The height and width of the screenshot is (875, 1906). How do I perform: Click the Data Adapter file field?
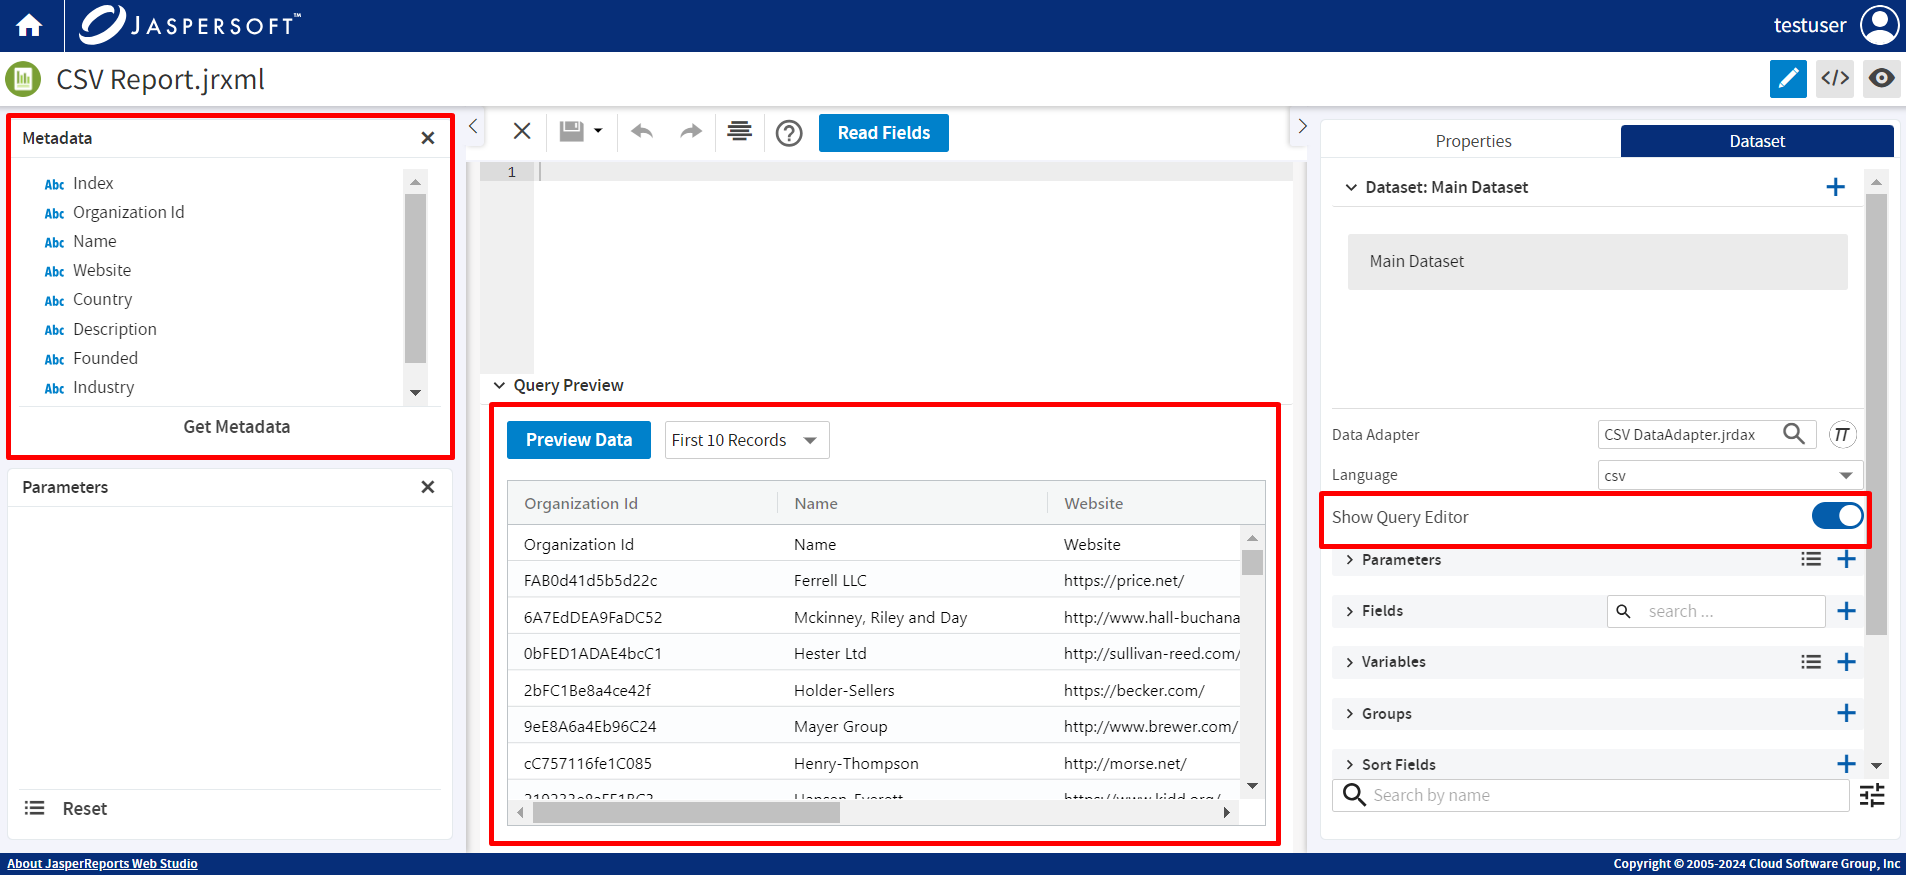(1706, 434)
